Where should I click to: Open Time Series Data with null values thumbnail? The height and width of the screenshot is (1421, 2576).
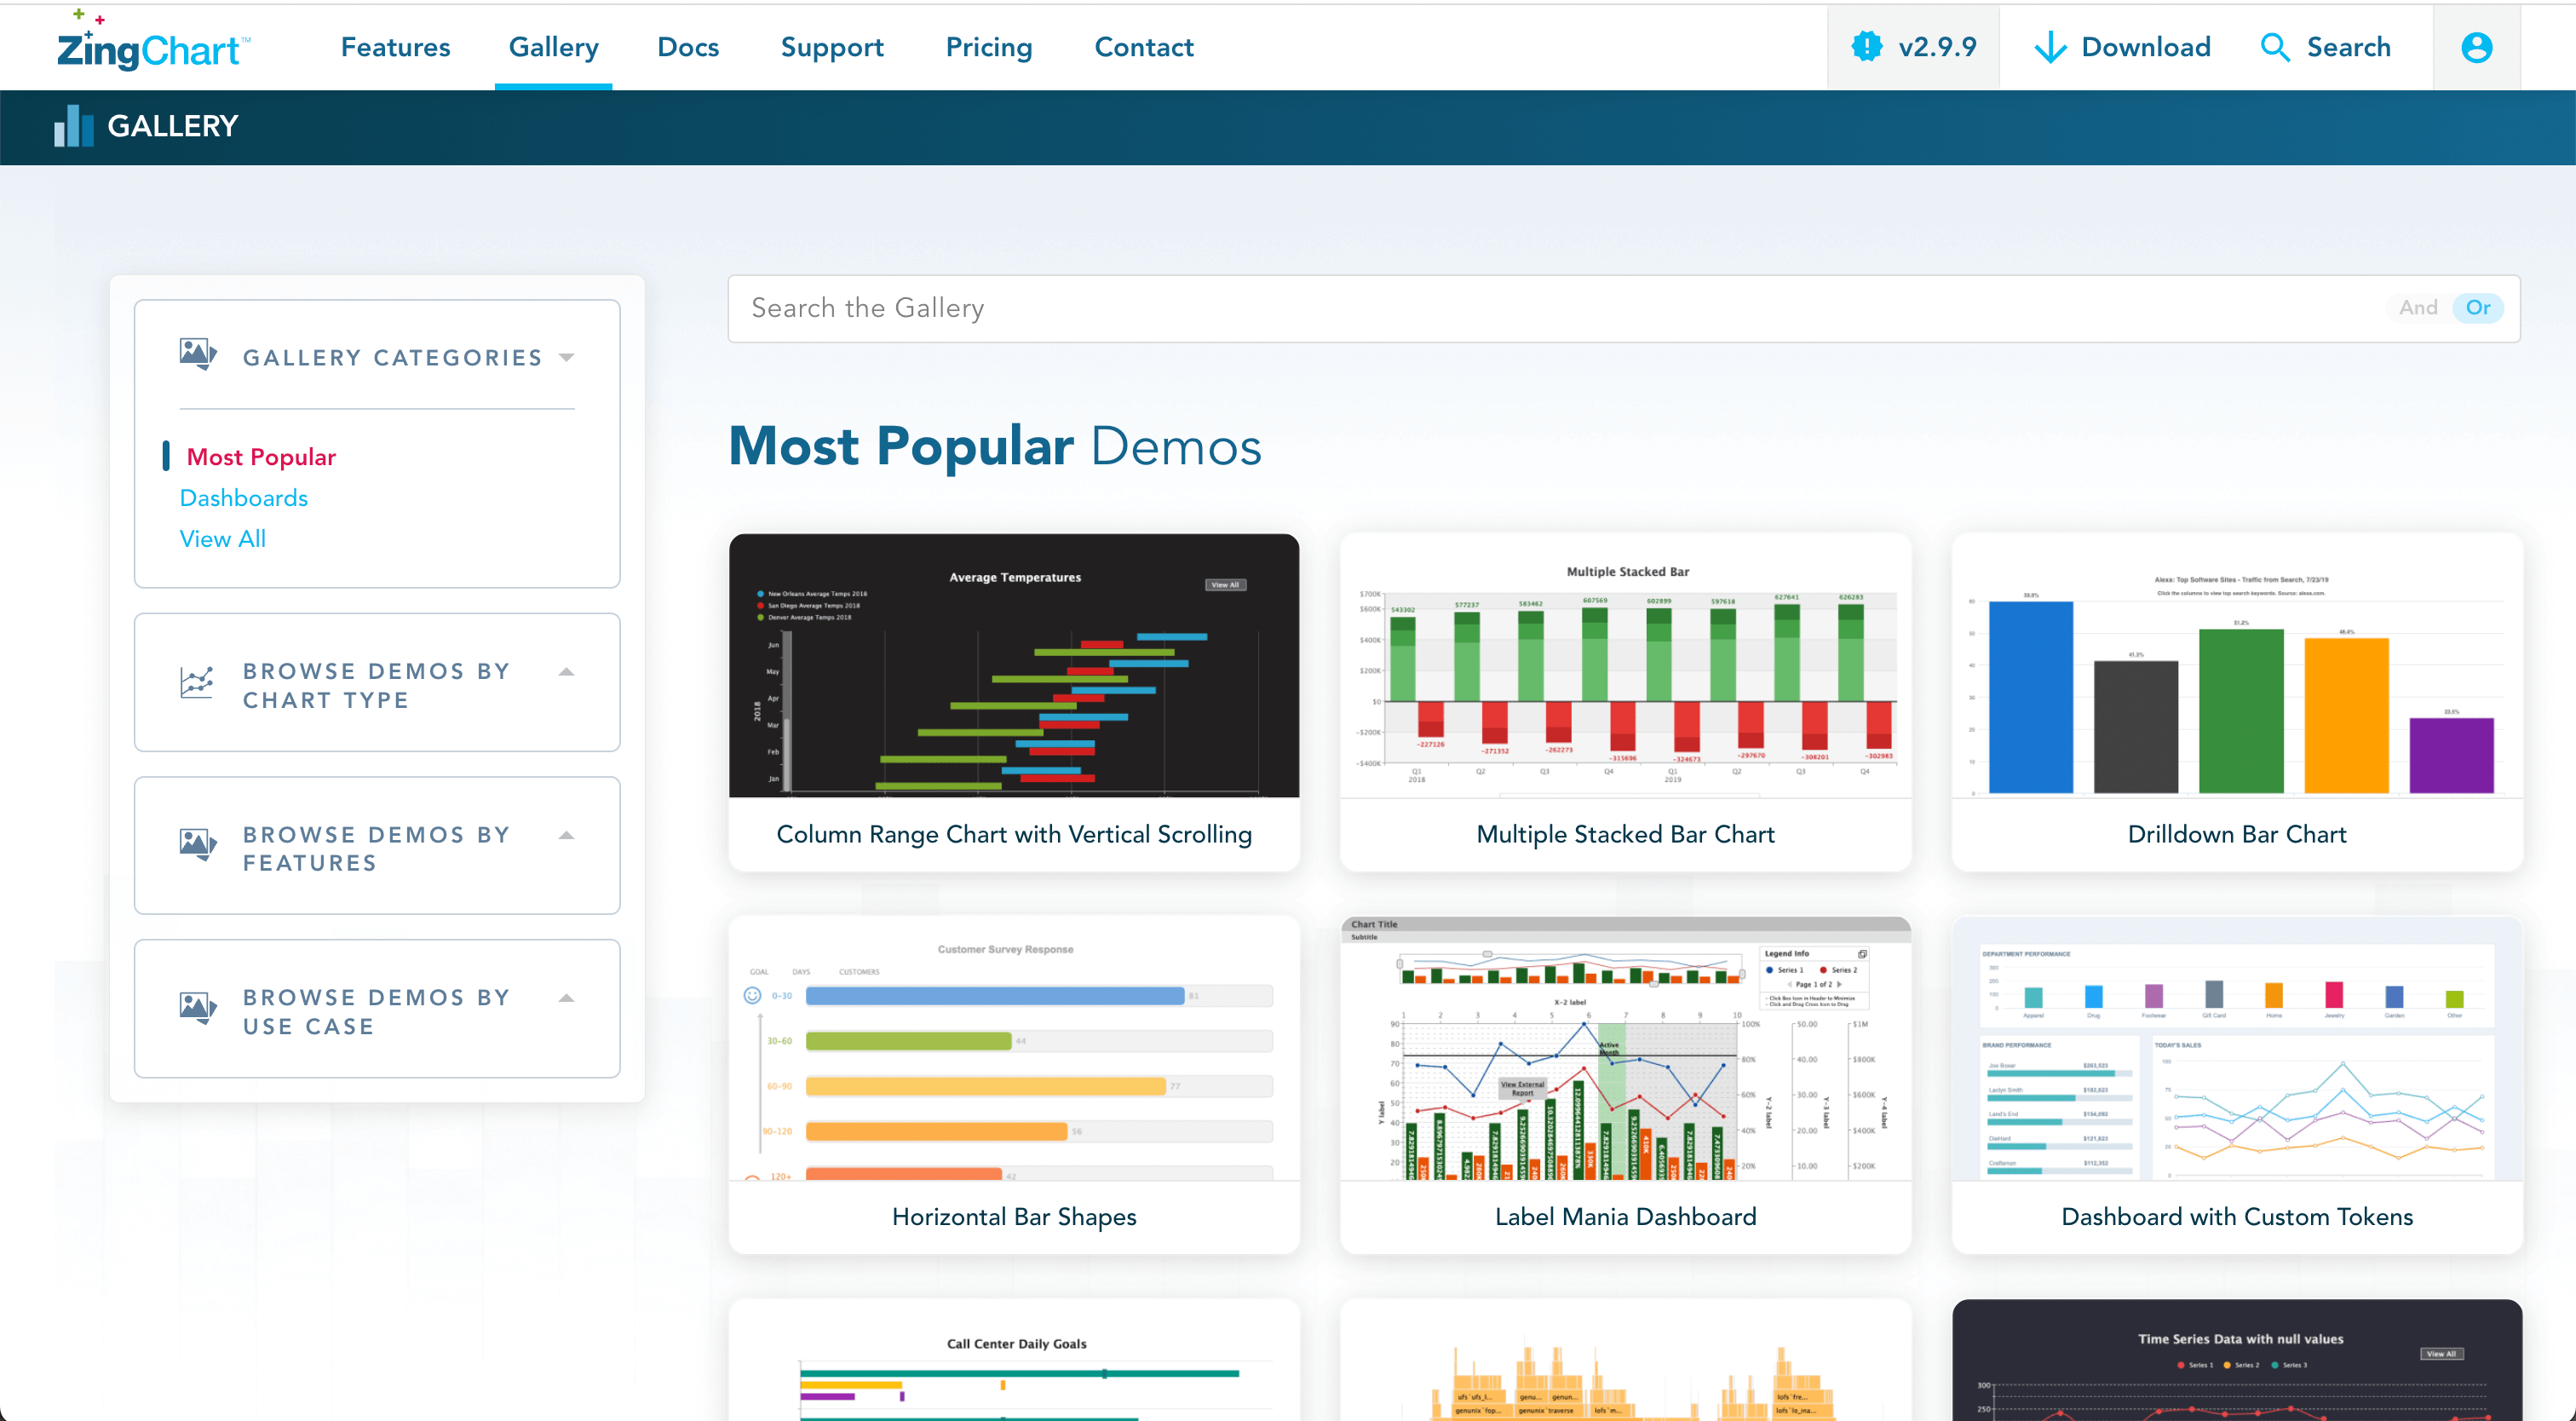tap(2237, 1360)
